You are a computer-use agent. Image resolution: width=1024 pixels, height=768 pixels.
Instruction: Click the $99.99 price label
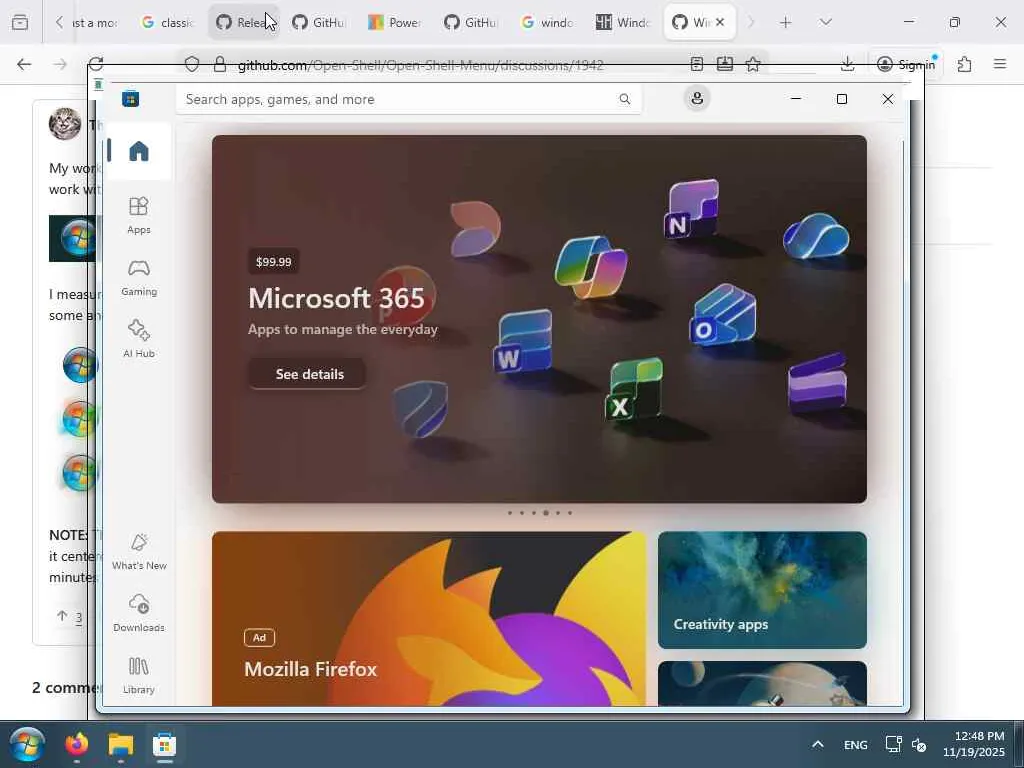click(x=274, y=262)
